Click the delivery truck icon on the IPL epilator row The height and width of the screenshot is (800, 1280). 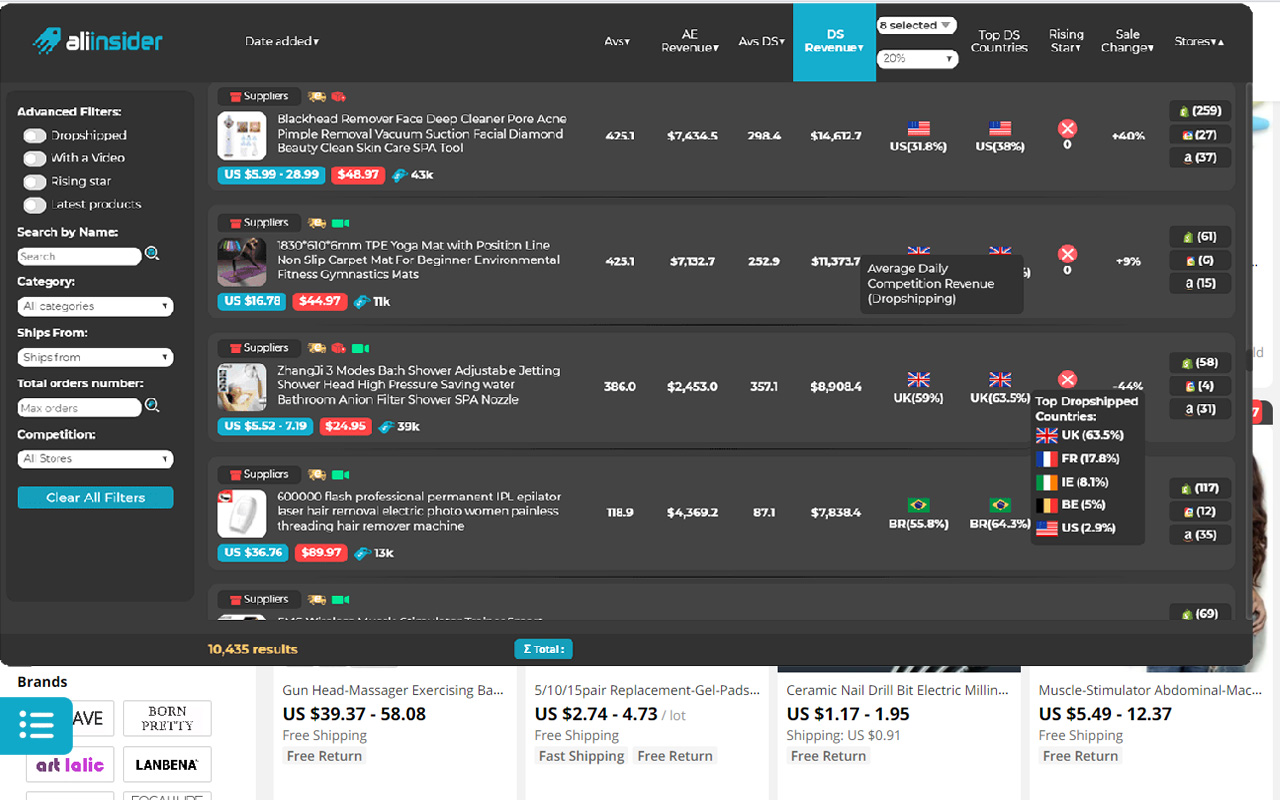tap(316, 474)
